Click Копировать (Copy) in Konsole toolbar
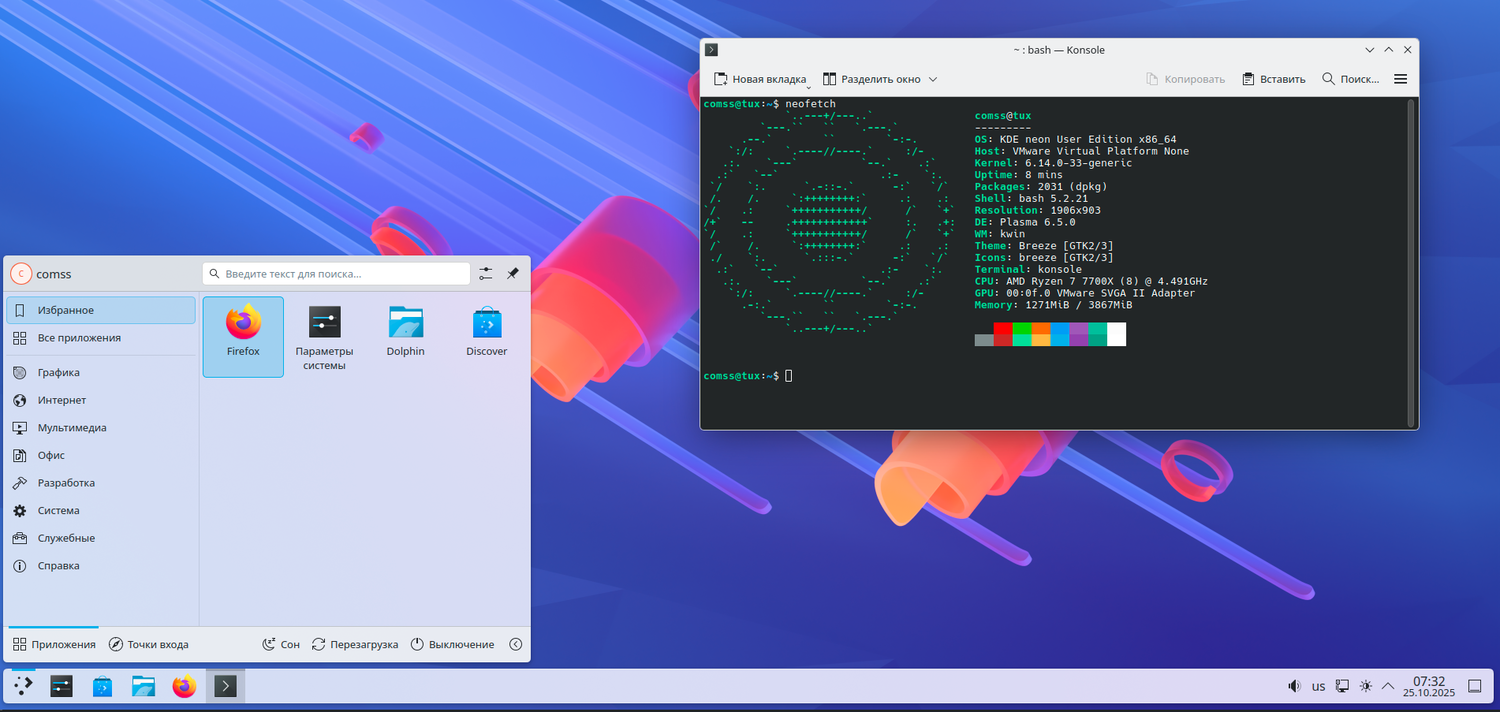 [1186, 79]
